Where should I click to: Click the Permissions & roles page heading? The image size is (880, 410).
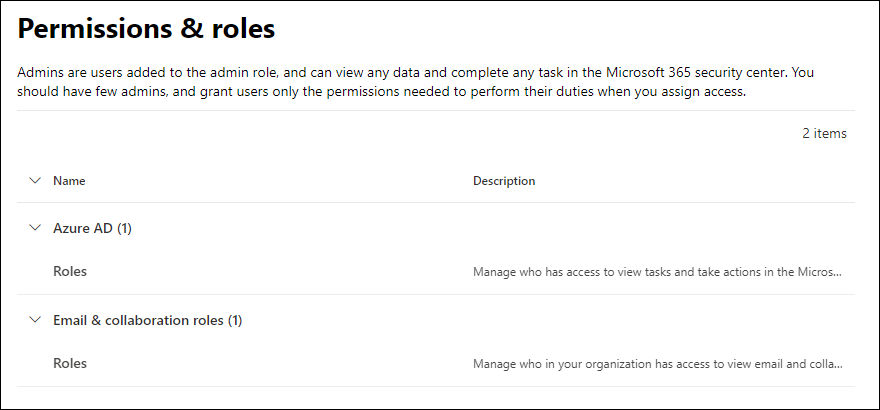(x=147, y=30)
